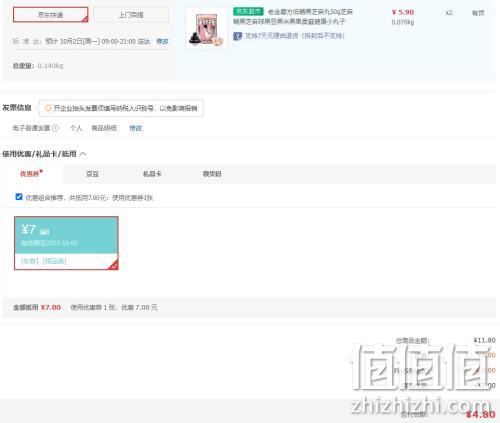Click the invoice tip lightbulb icon
This screenshot has height=423, width=500.
point(48,108)
